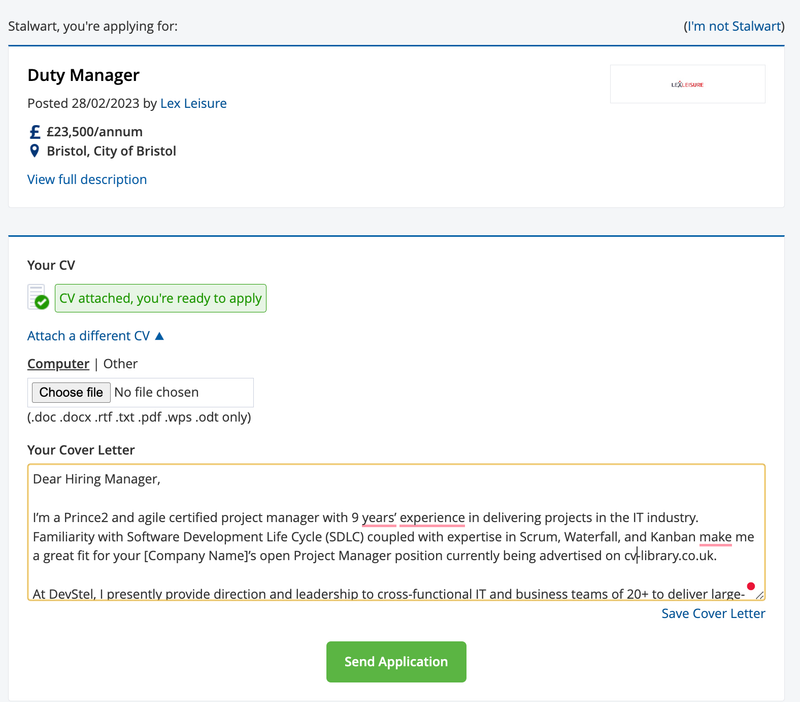Open the Lex Leisure company logo

pyautogui.click(x=687, y=84)
